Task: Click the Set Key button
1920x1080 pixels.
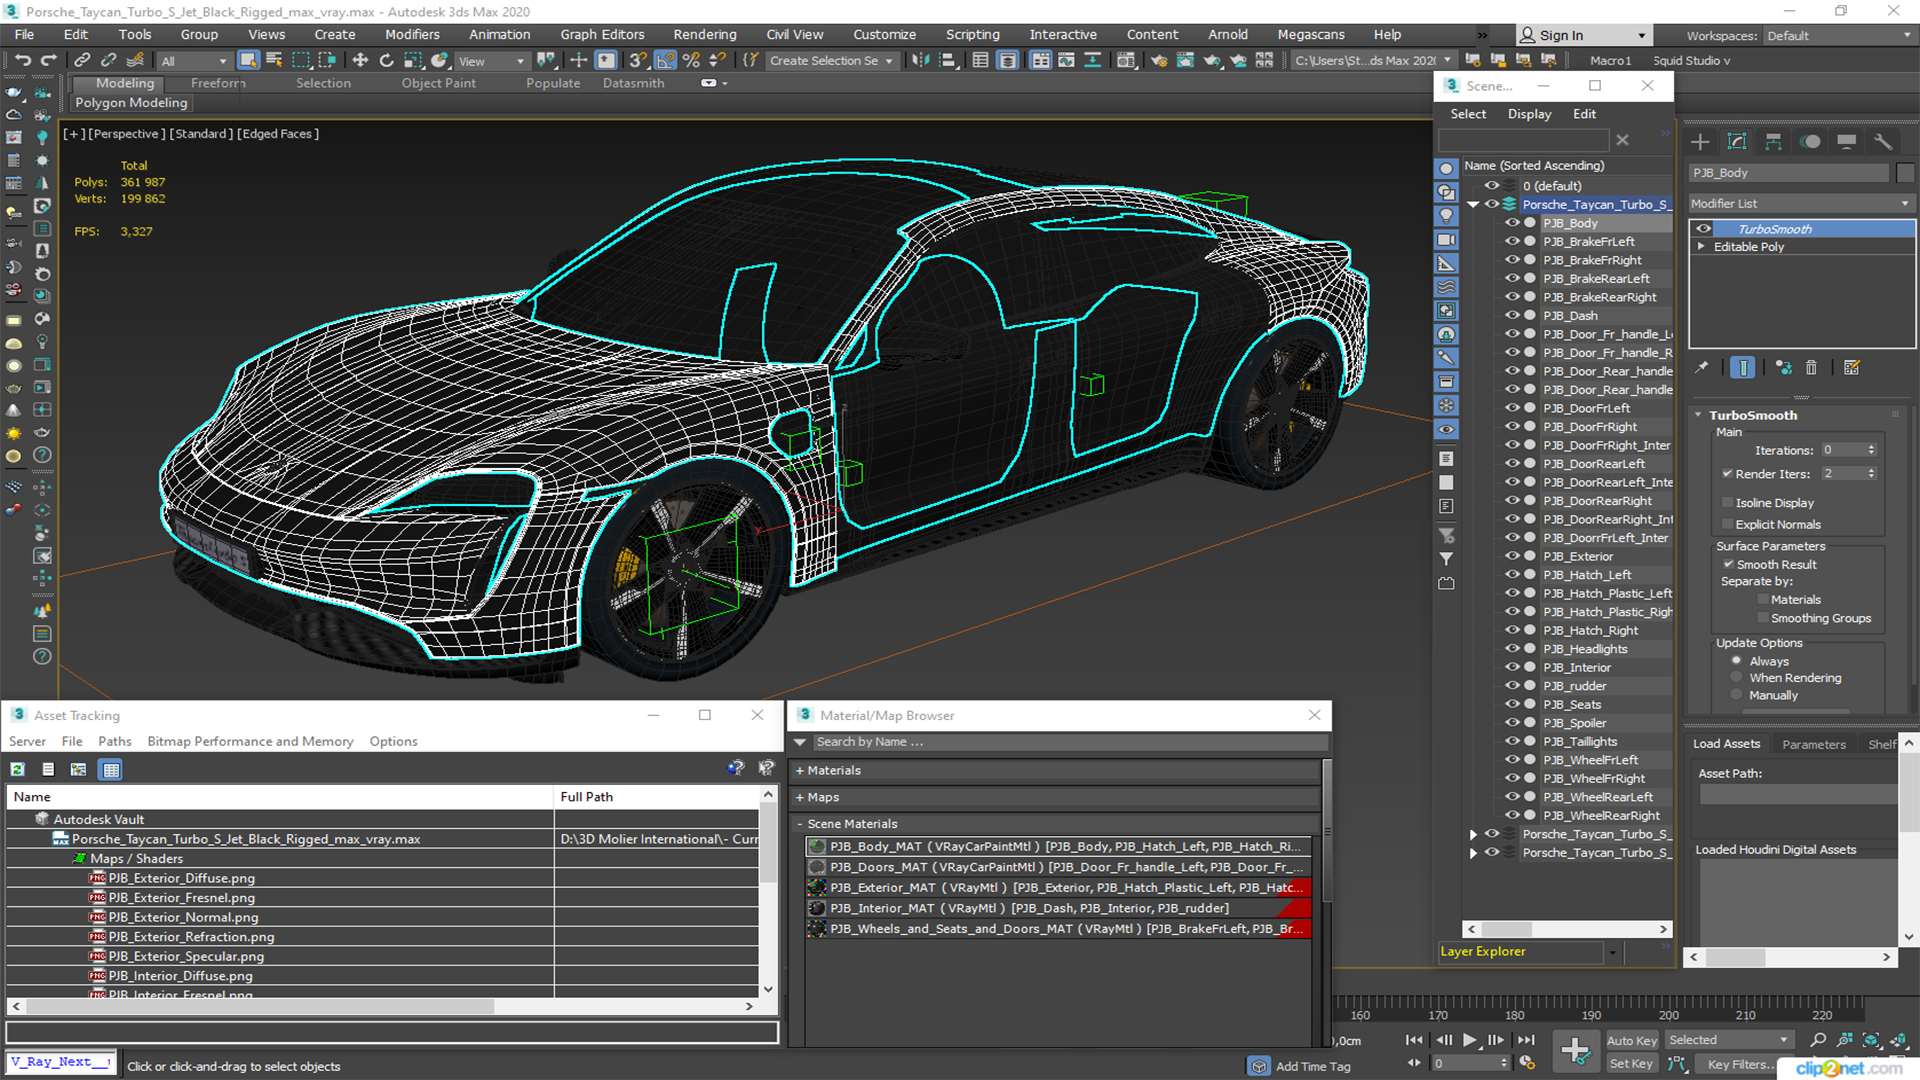Action: tap(1630, 1064)
